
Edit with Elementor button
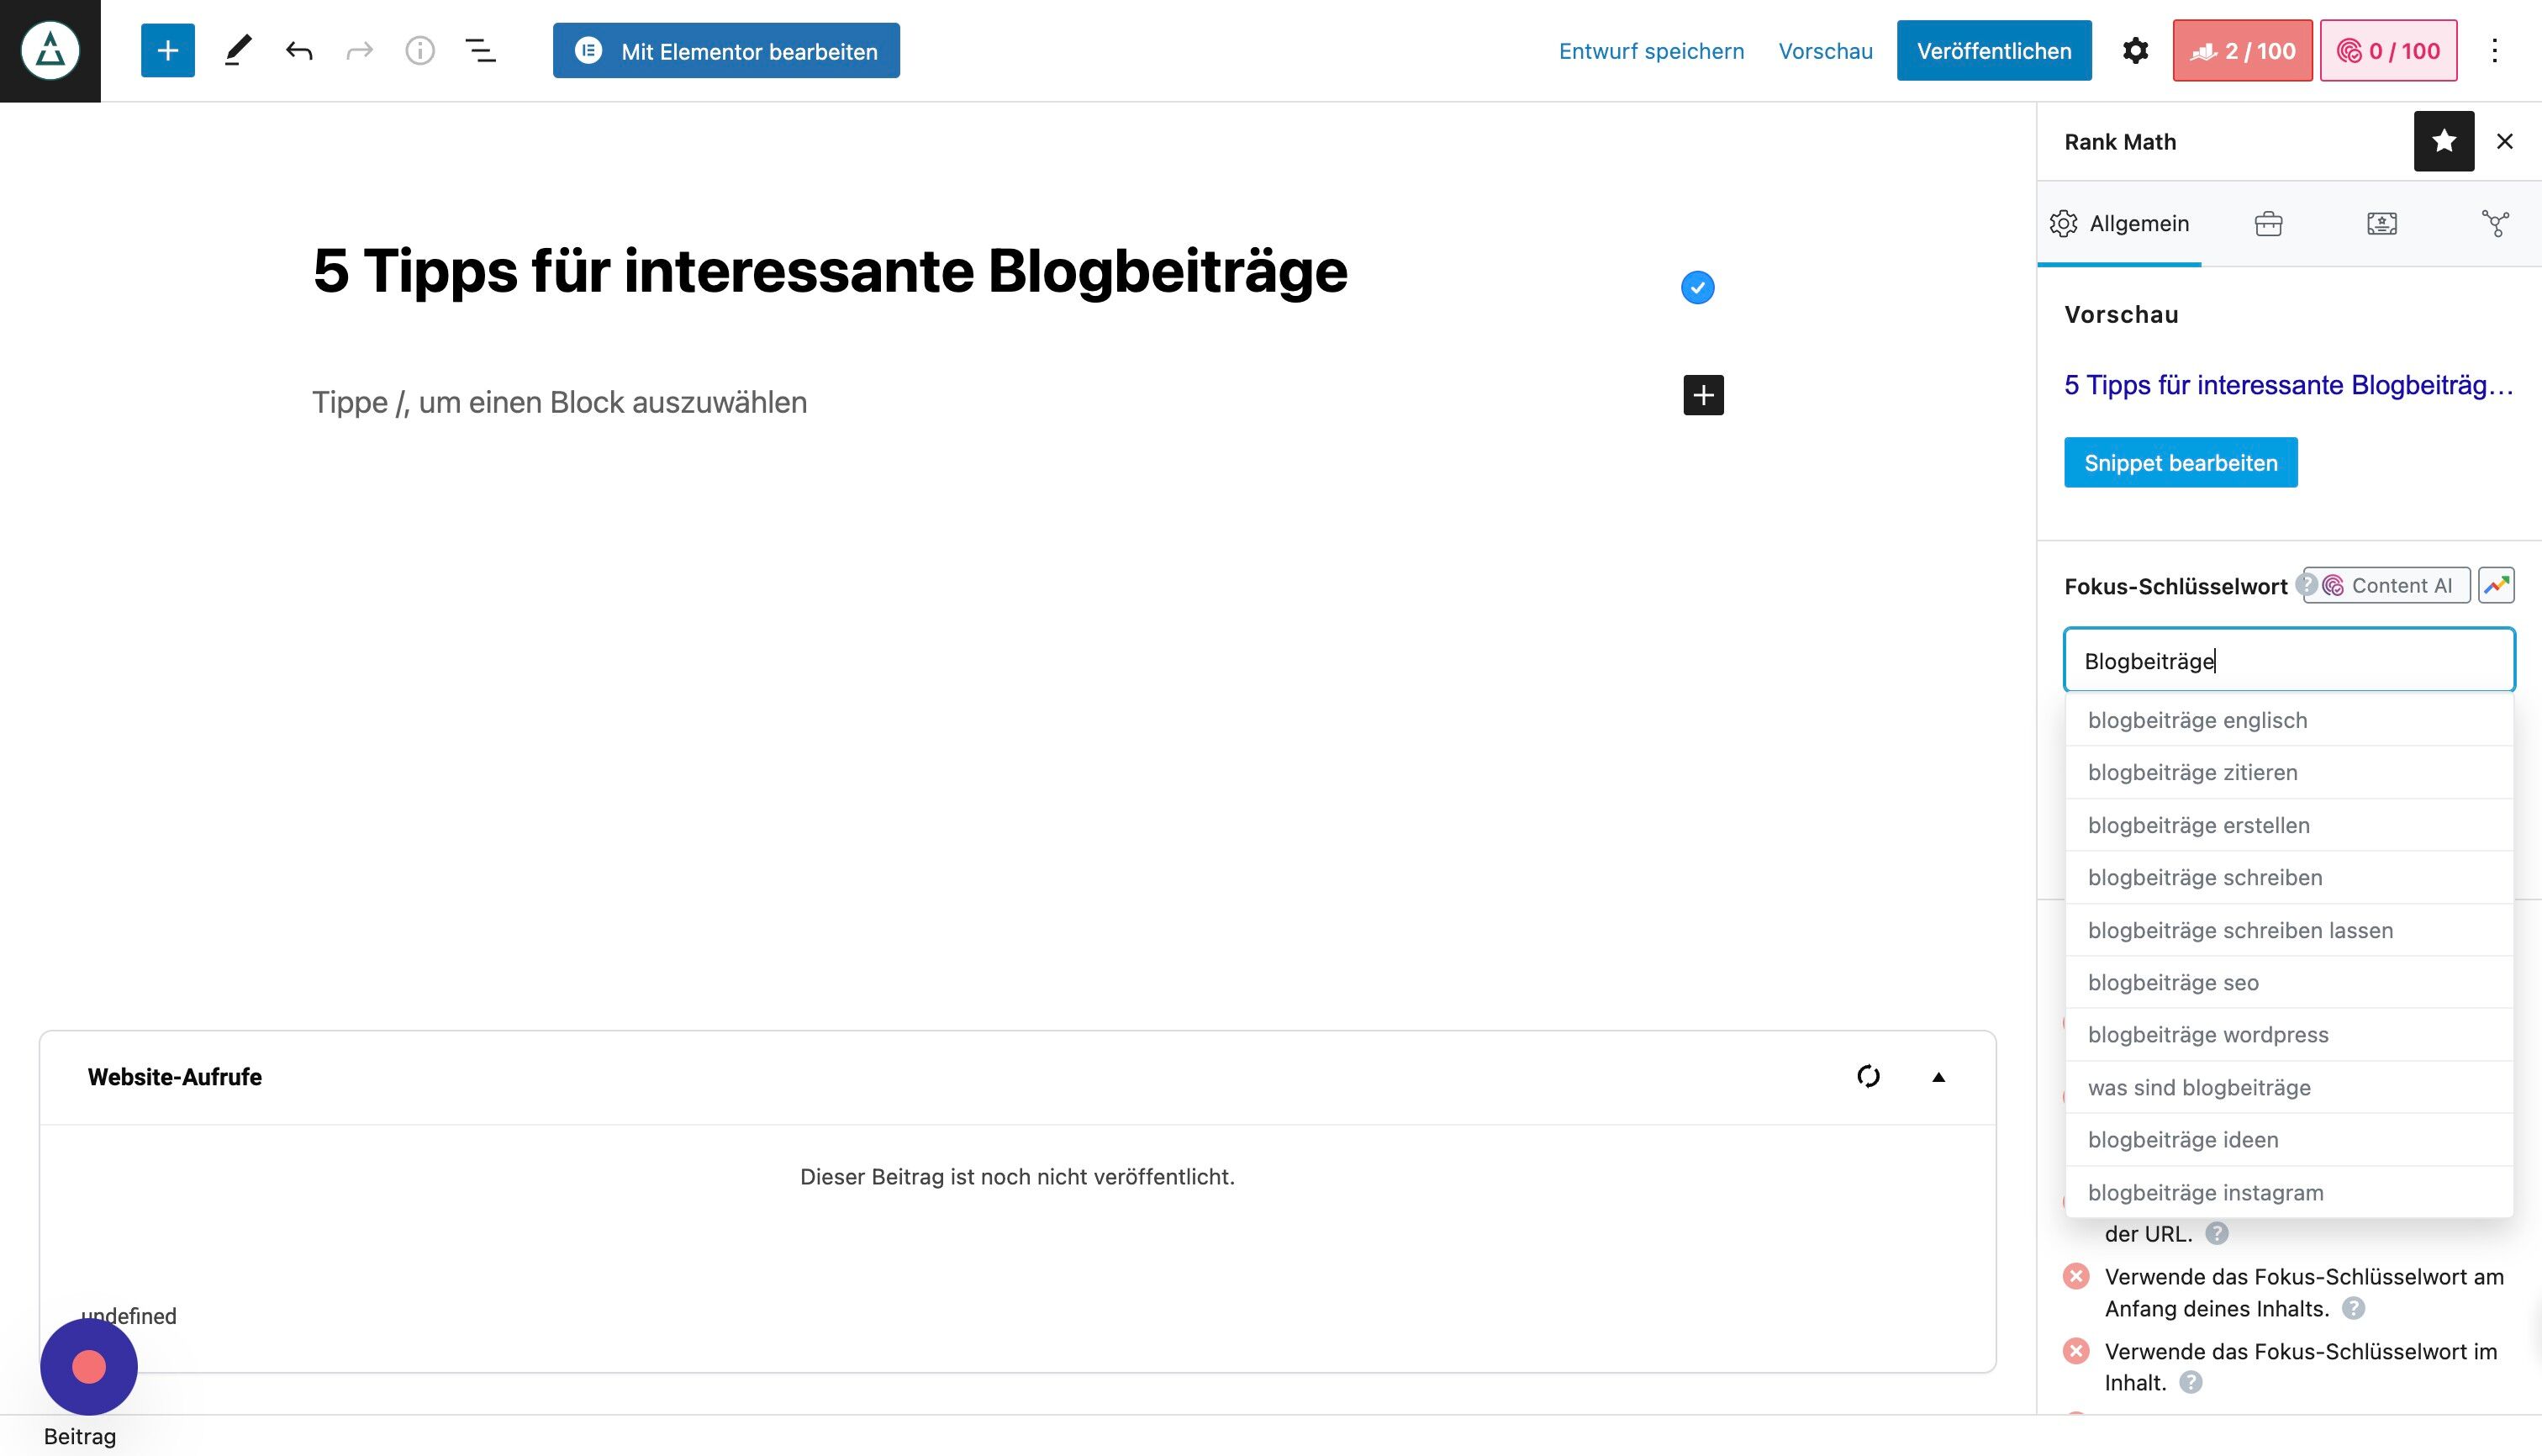pos(726,50)
